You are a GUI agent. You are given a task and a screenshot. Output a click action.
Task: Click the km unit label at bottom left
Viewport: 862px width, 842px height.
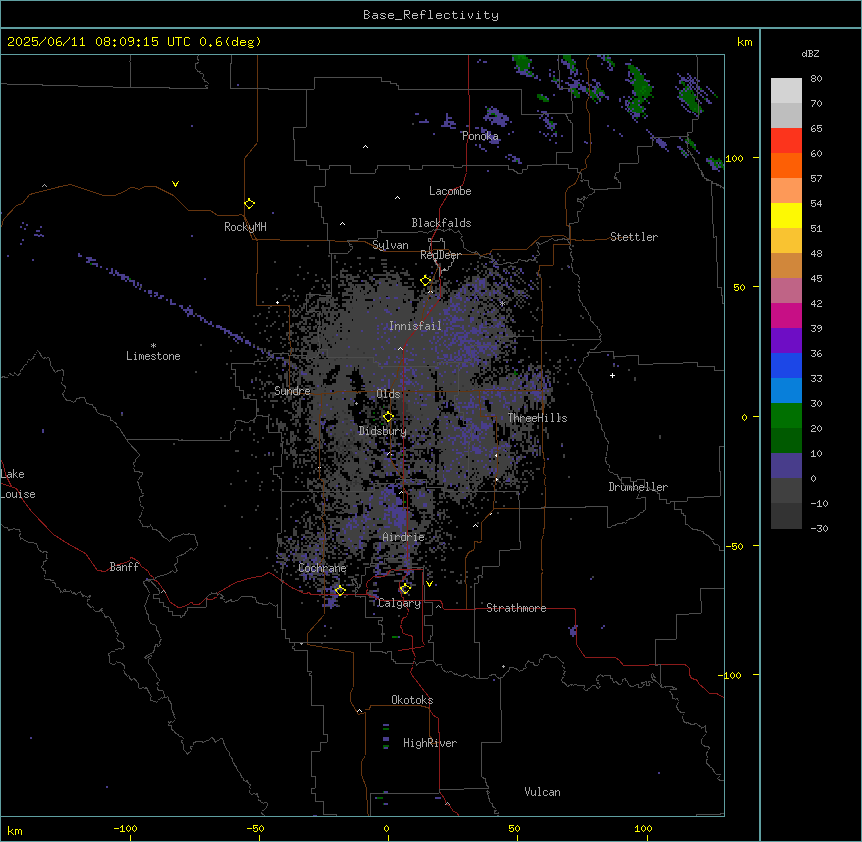15,830
